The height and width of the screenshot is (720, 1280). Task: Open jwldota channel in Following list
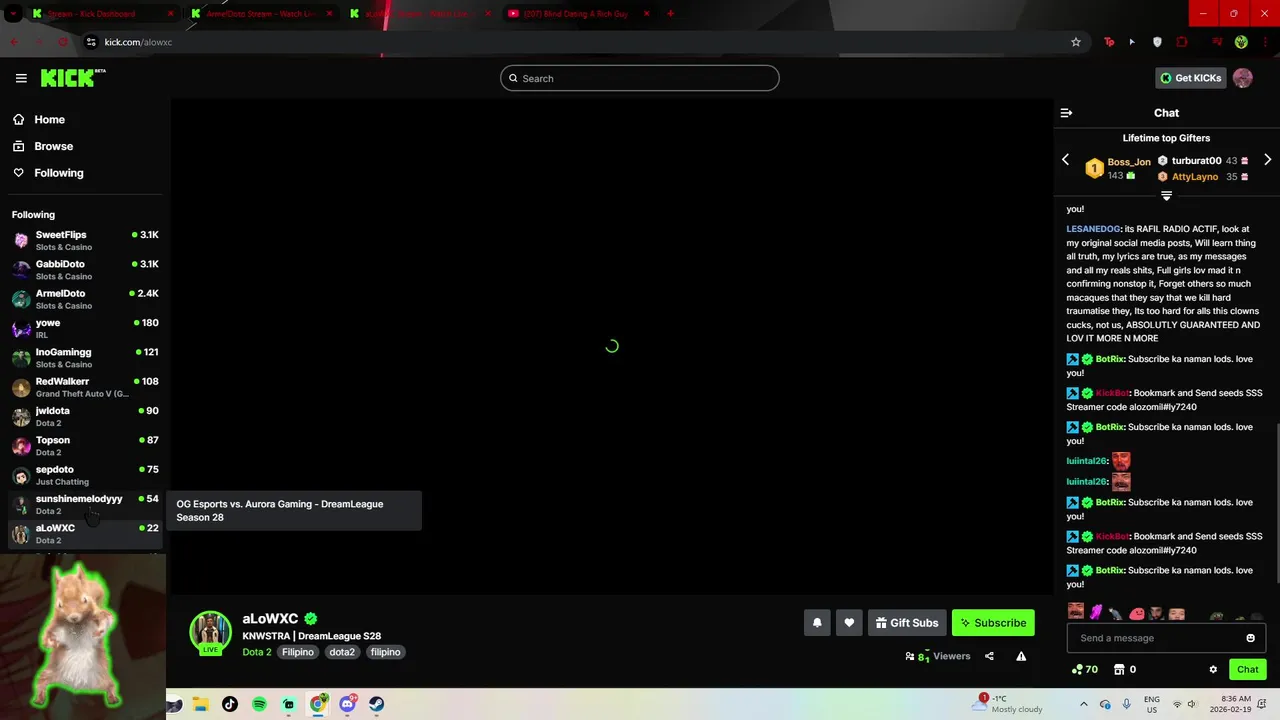click(x=84, y=416)
